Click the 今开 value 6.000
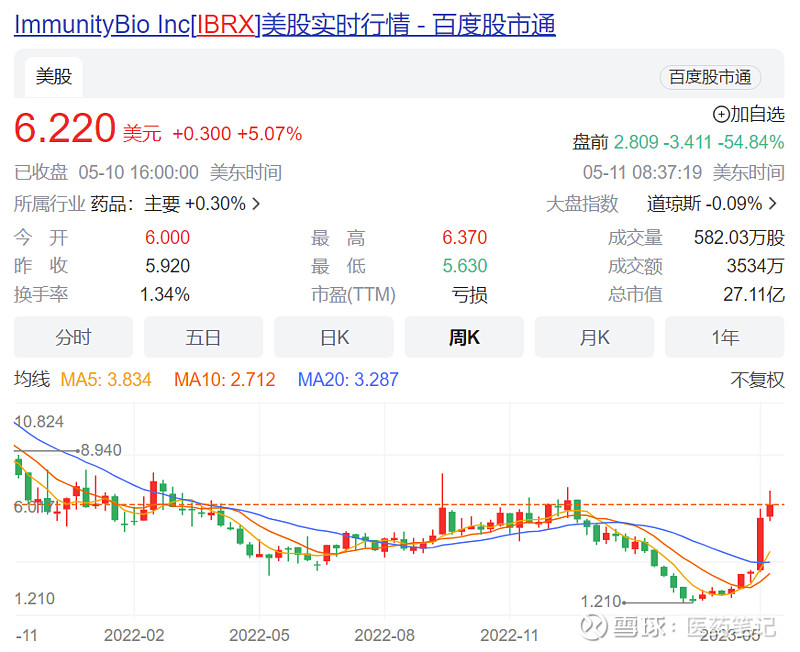 (167, 237)
